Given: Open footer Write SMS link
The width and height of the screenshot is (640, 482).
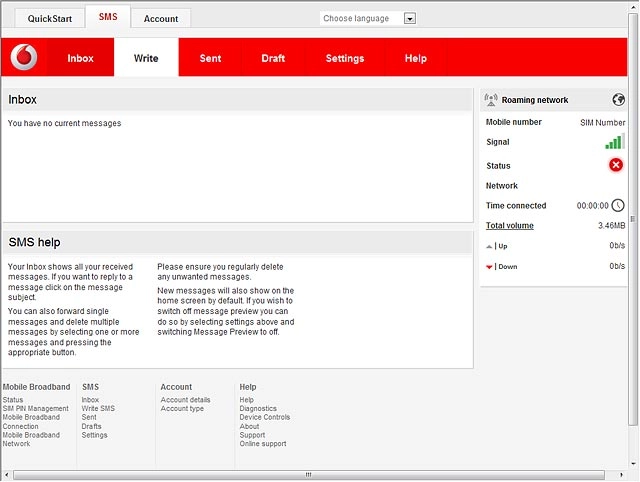Looking at the screenshot, I should click(98, 408).
